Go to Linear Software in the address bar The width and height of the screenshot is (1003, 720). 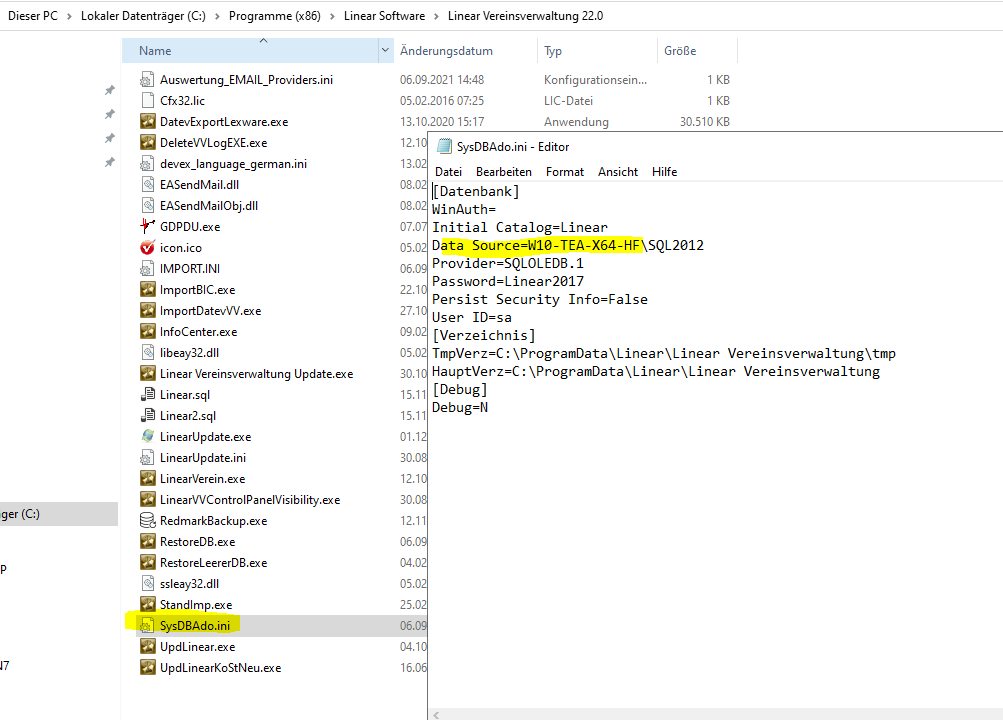(x=384, y=16)
